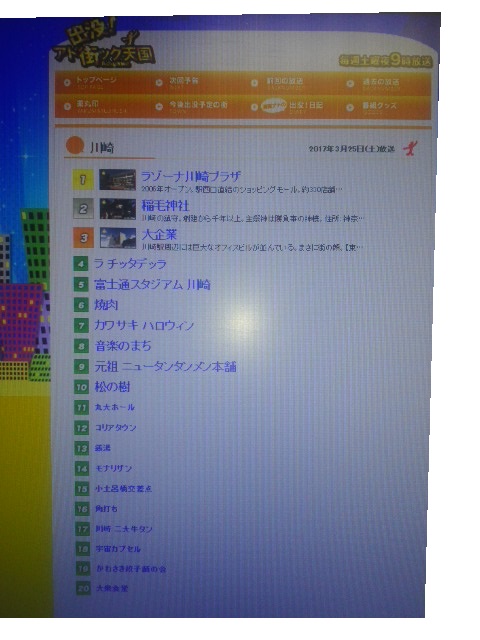Open the 前回の放送 navigation item
The height and width of the screenshot is (640, 480).
tap(284, 82)
